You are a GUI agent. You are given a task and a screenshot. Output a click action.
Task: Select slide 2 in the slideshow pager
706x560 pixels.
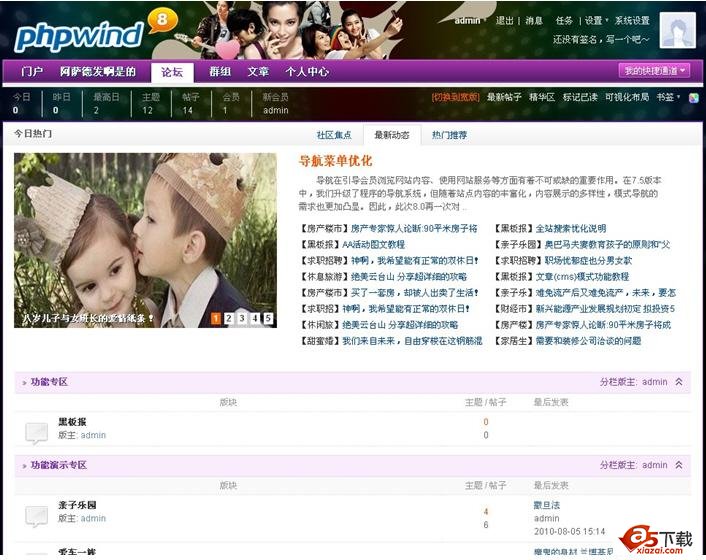229,318
